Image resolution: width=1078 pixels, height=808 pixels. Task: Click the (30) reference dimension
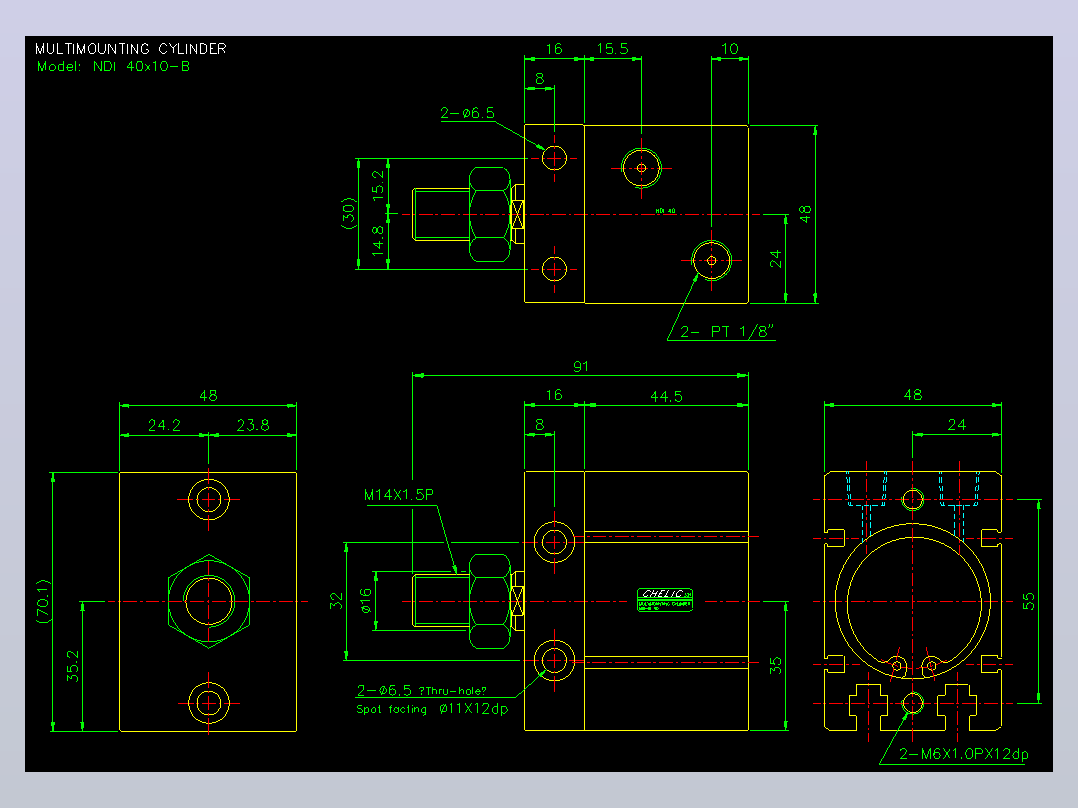click(x=349, y=213)
